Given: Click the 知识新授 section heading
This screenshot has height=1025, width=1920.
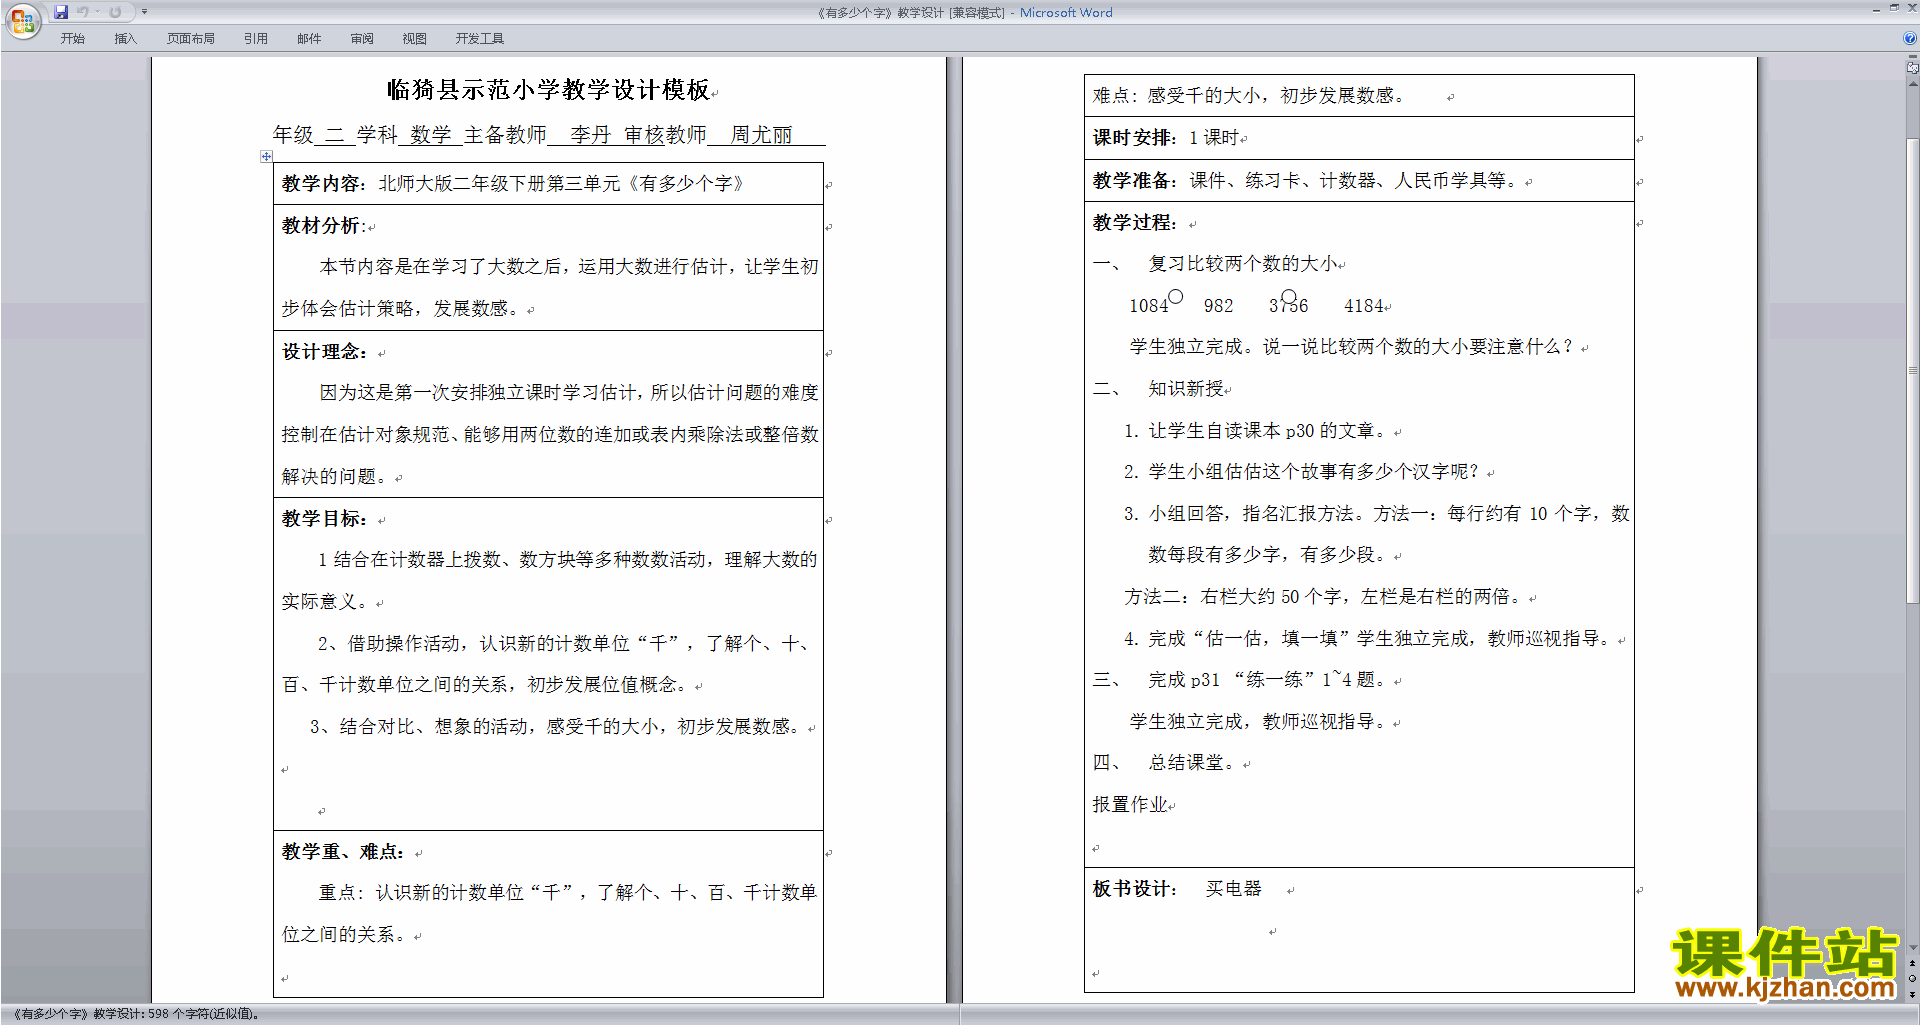Looking at the screenshot, I should pos(1186,389).
